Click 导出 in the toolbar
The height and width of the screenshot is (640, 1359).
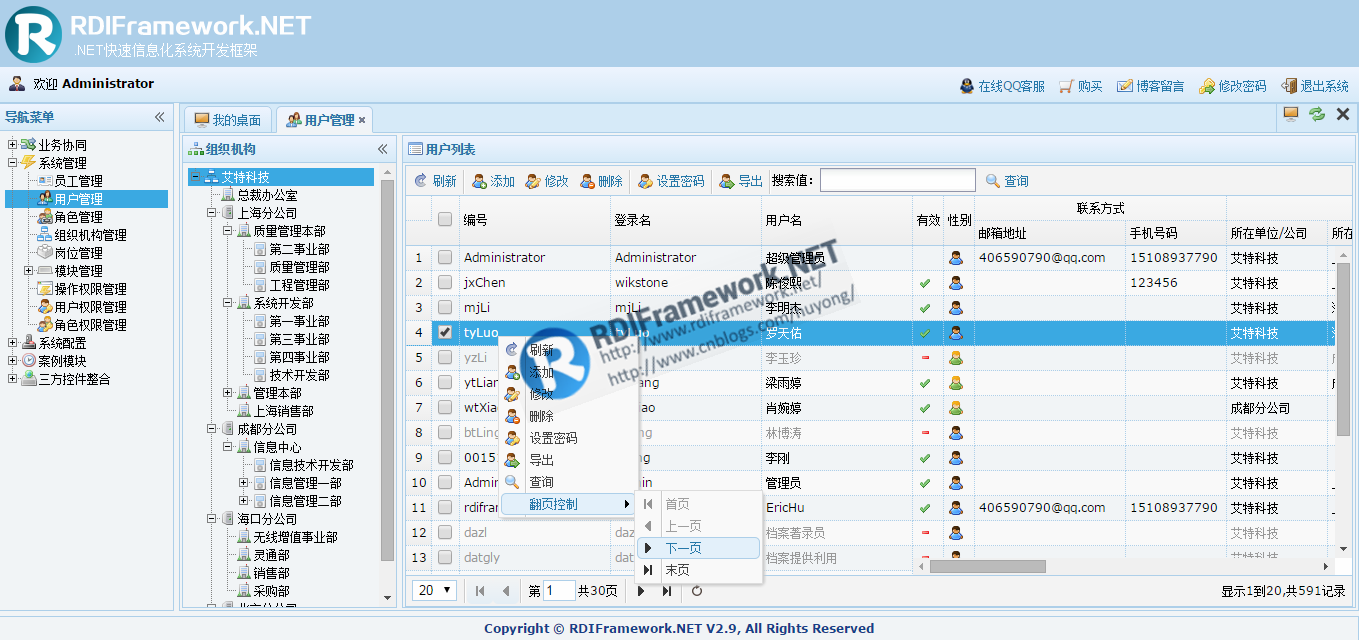(741, 181)
